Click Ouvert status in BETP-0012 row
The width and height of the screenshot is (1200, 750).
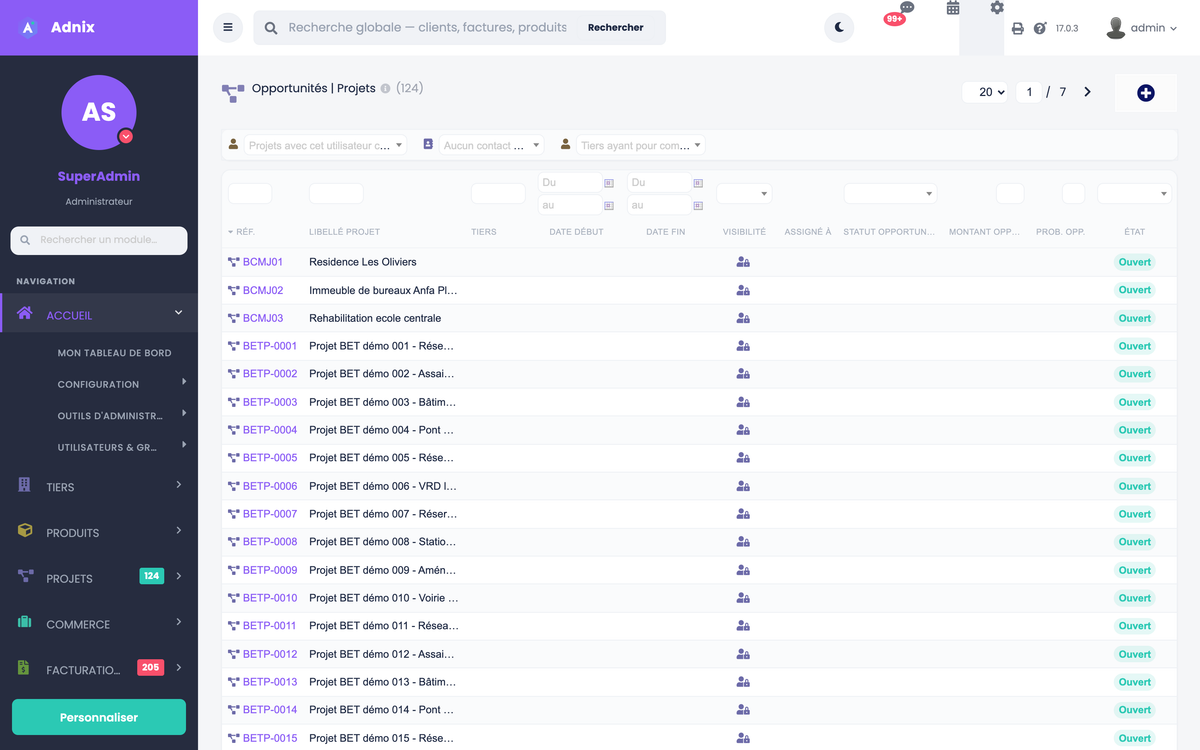[x=1135, y=654]
